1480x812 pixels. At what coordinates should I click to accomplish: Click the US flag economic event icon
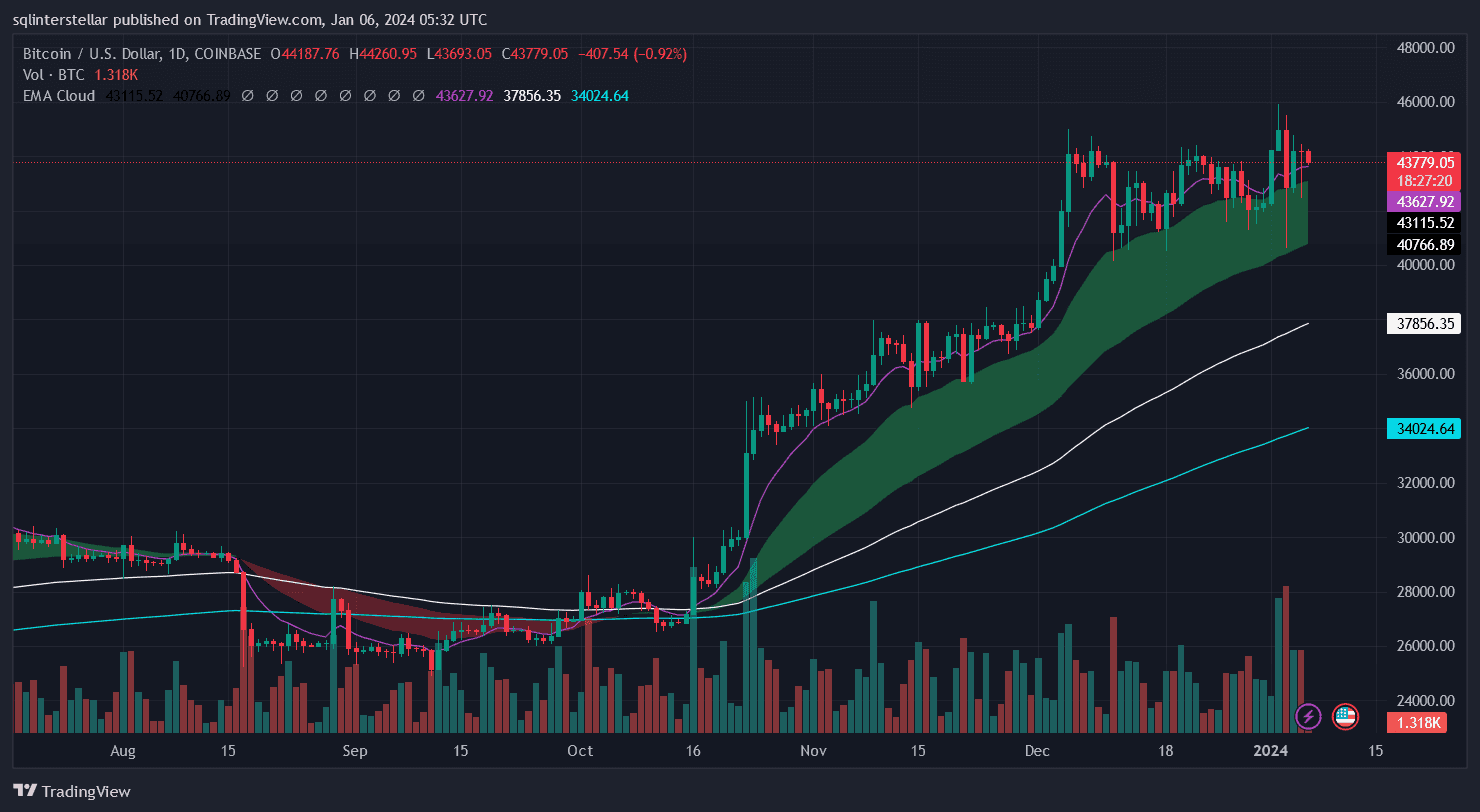pos(1344,716)
